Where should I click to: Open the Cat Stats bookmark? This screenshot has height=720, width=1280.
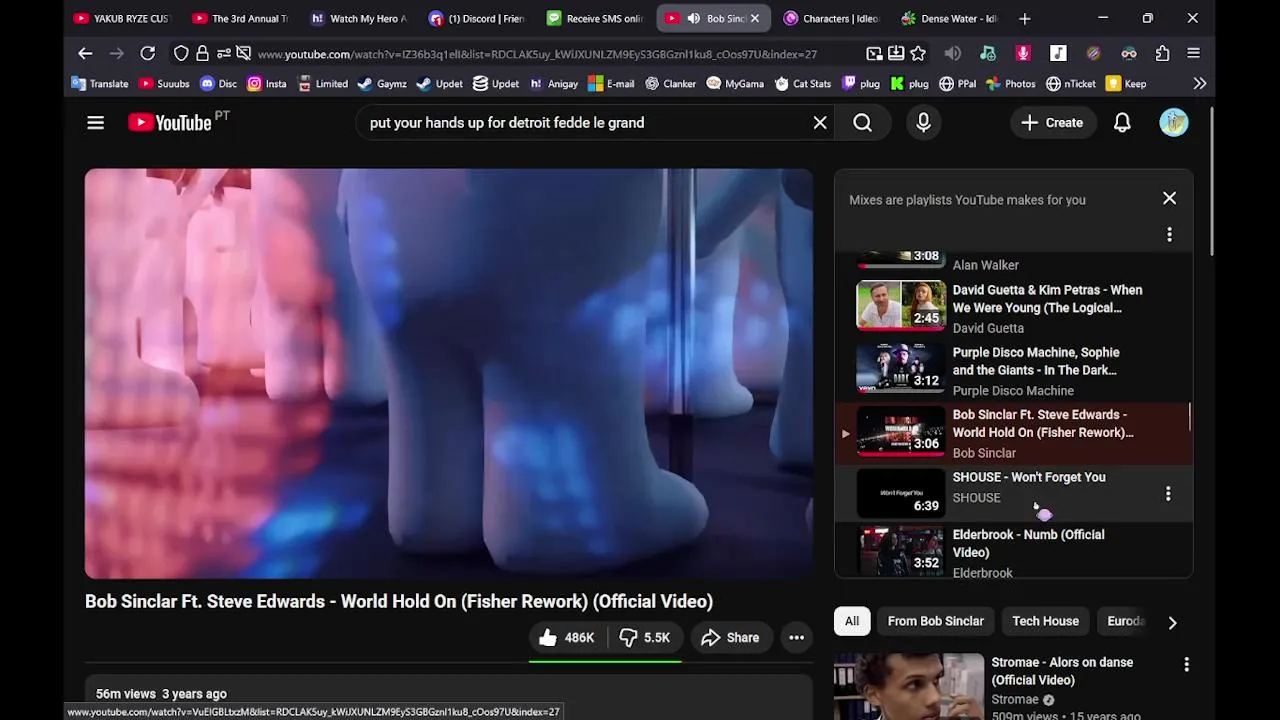[802, 84]
